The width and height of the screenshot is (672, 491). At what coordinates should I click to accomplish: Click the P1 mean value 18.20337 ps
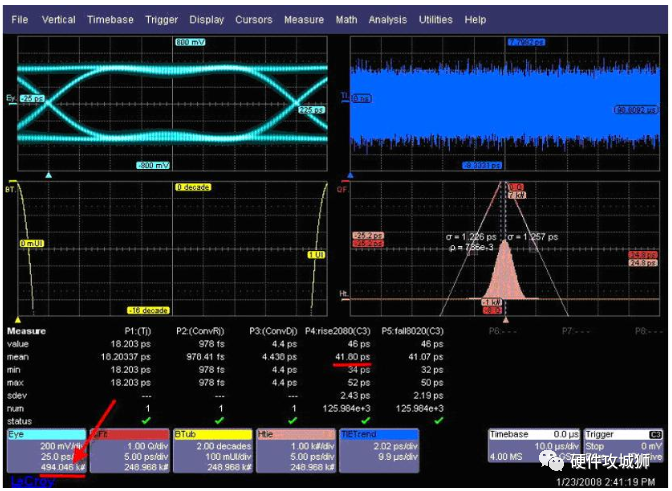(126, 357)
